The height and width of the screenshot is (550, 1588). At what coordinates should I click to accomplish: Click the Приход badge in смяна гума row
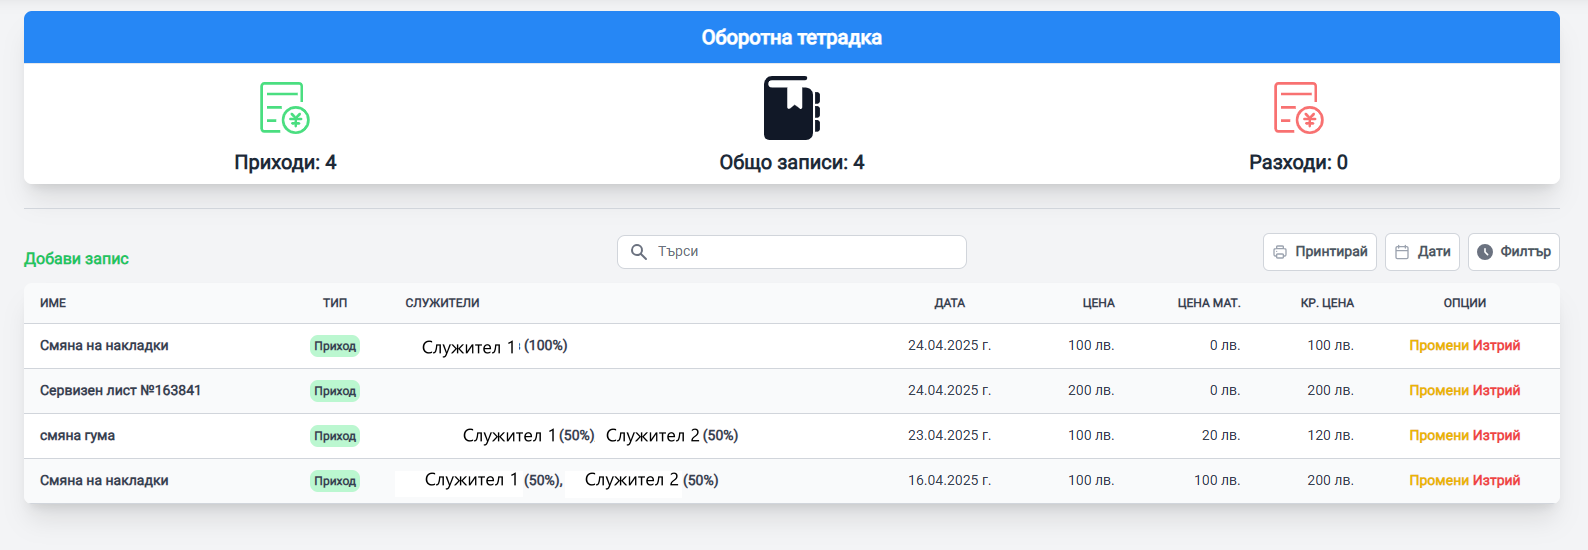335,436
